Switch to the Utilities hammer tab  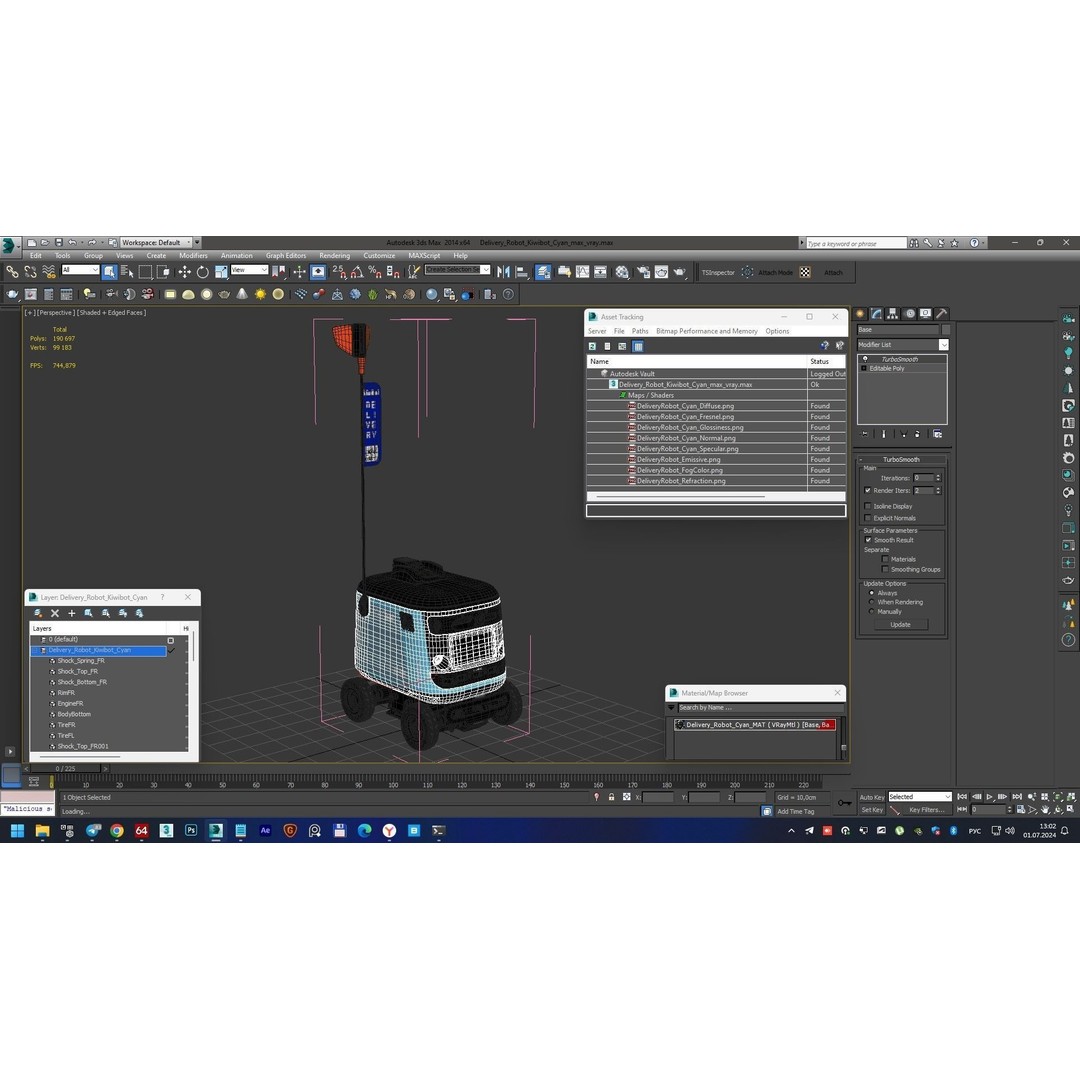[x=941, y=313]
